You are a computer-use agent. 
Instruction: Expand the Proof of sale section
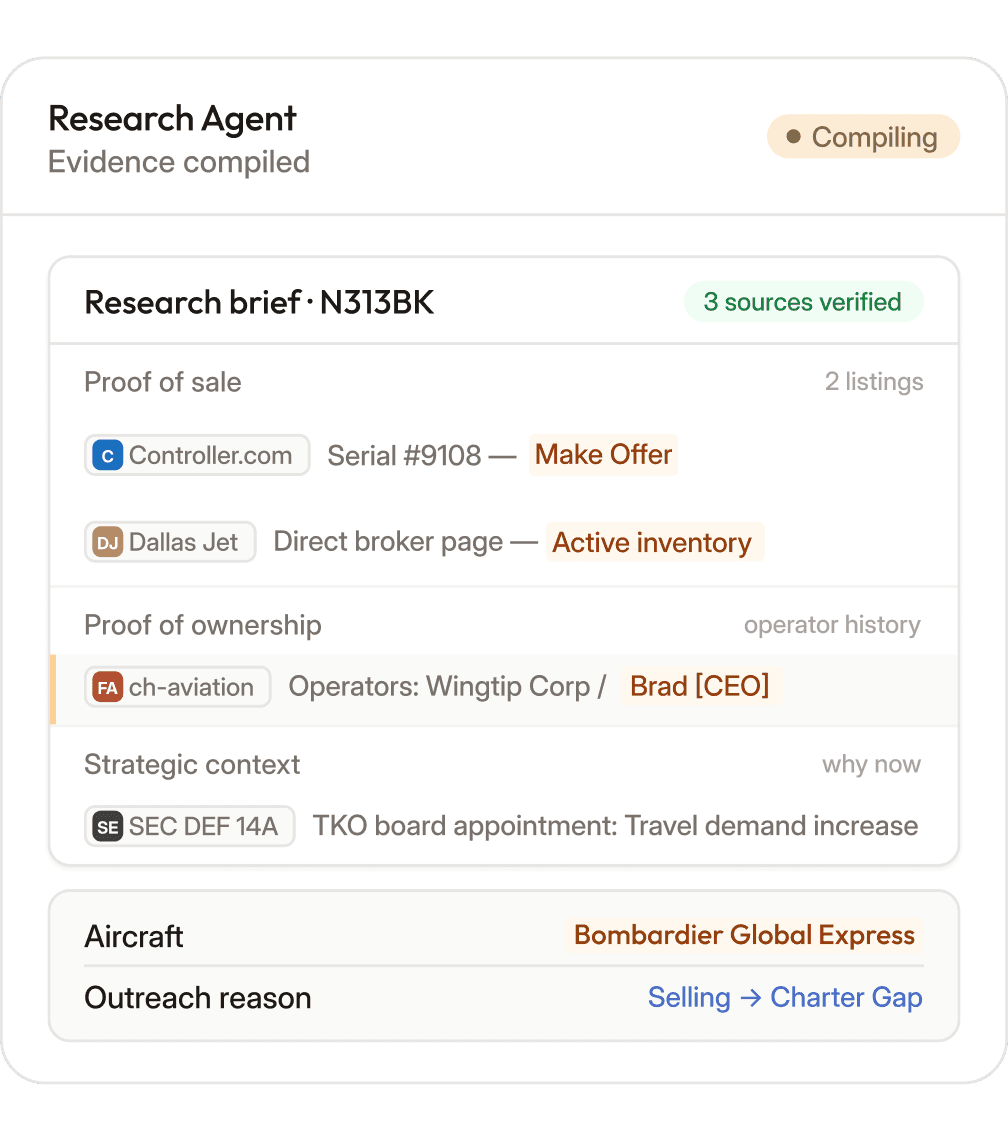163,382
